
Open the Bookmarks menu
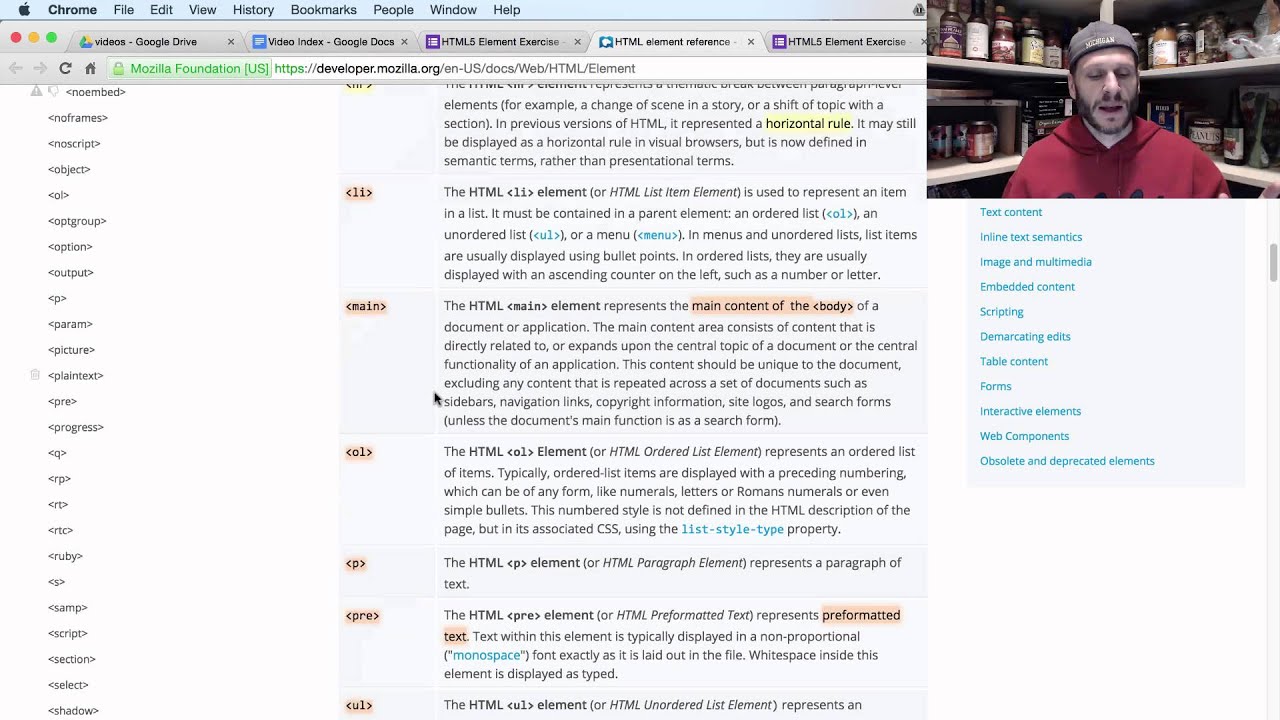point(323,10)
